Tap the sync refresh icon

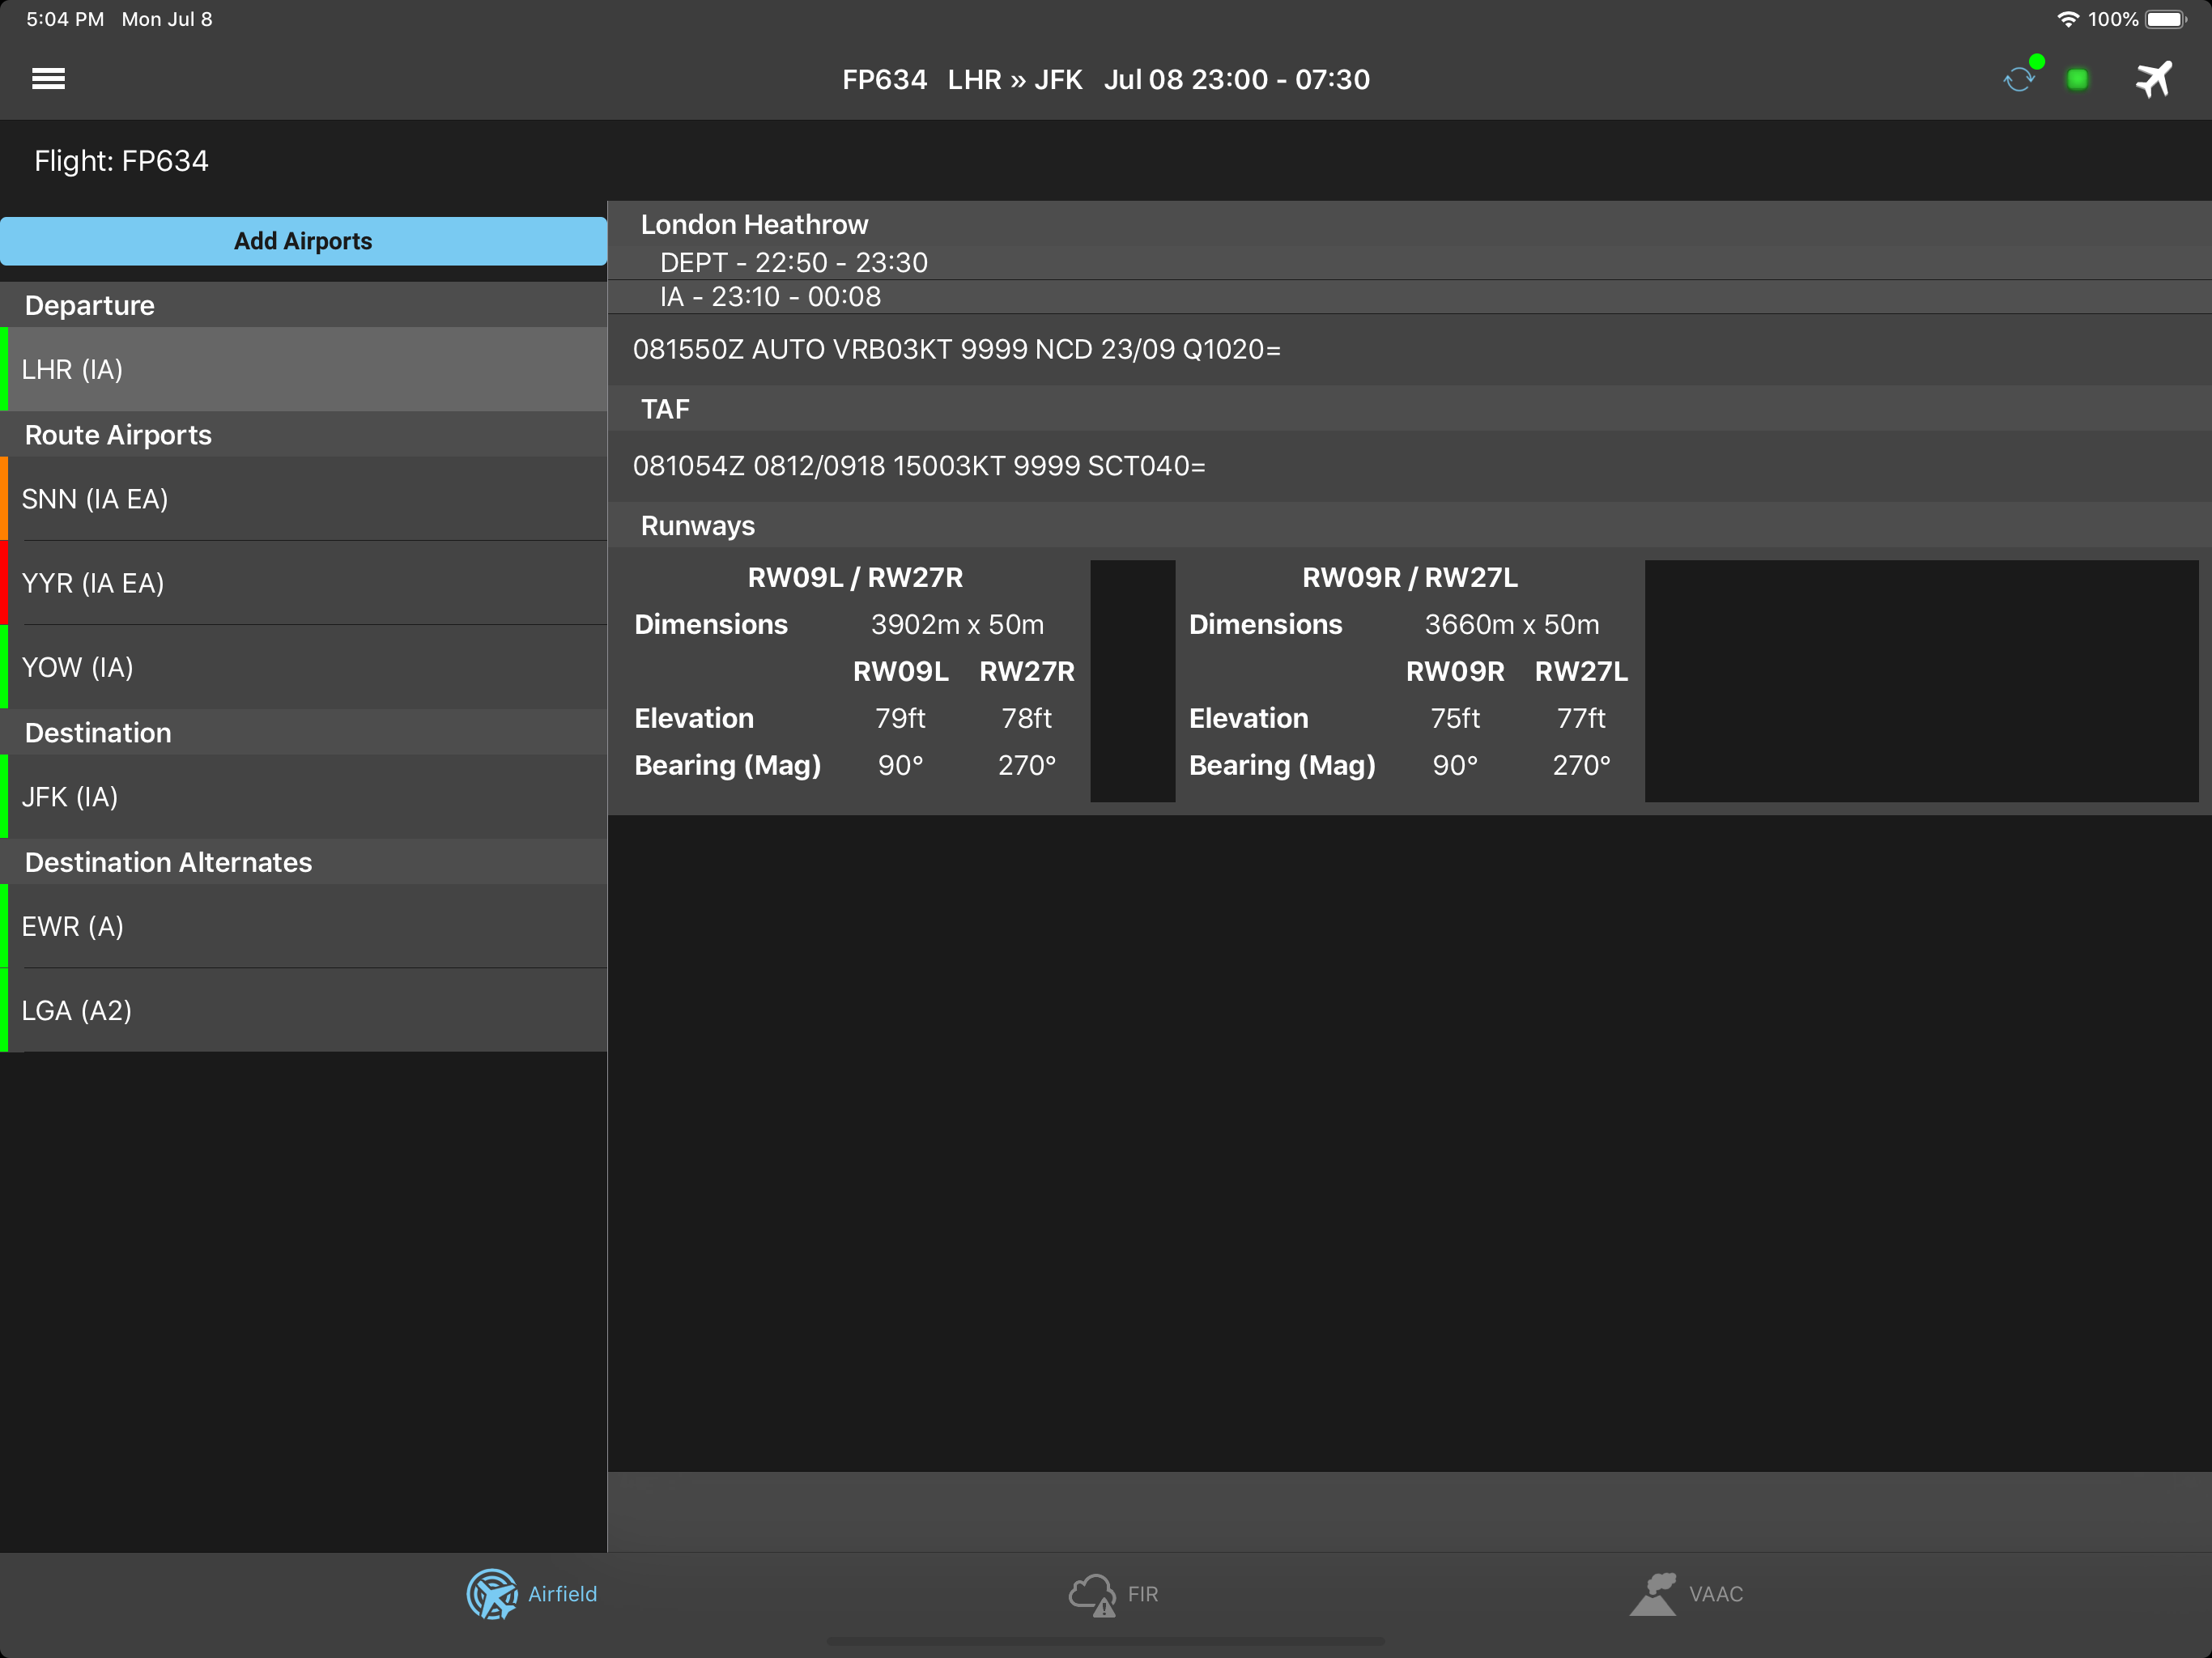pos(2019,79)
